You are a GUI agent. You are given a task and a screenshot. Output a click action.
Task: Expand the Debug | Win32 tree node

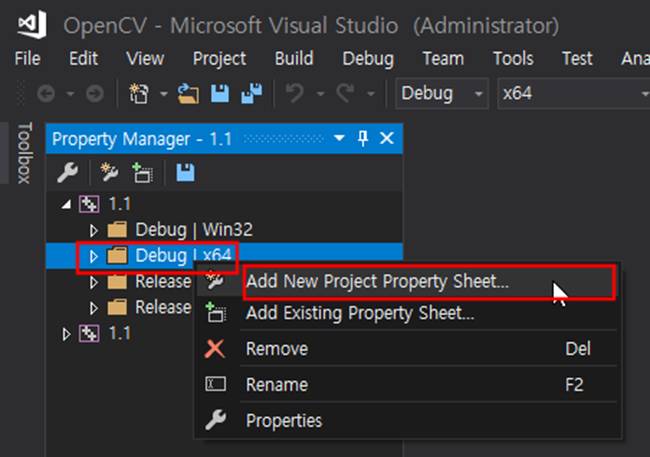pyautogui.click(x=95, y=230)
